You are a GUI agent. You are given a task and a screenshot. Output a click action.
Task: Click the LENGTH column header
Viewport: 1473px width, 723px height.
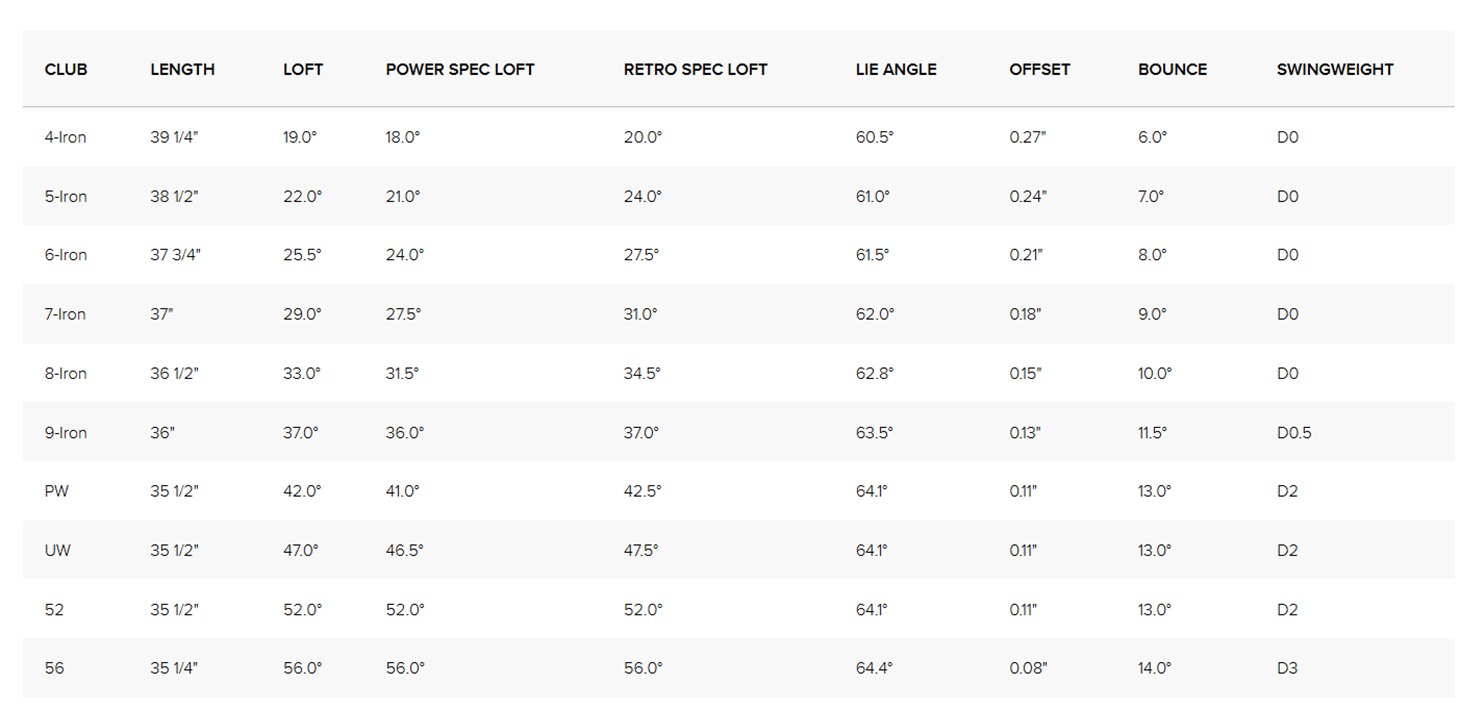tap(182, 70)
